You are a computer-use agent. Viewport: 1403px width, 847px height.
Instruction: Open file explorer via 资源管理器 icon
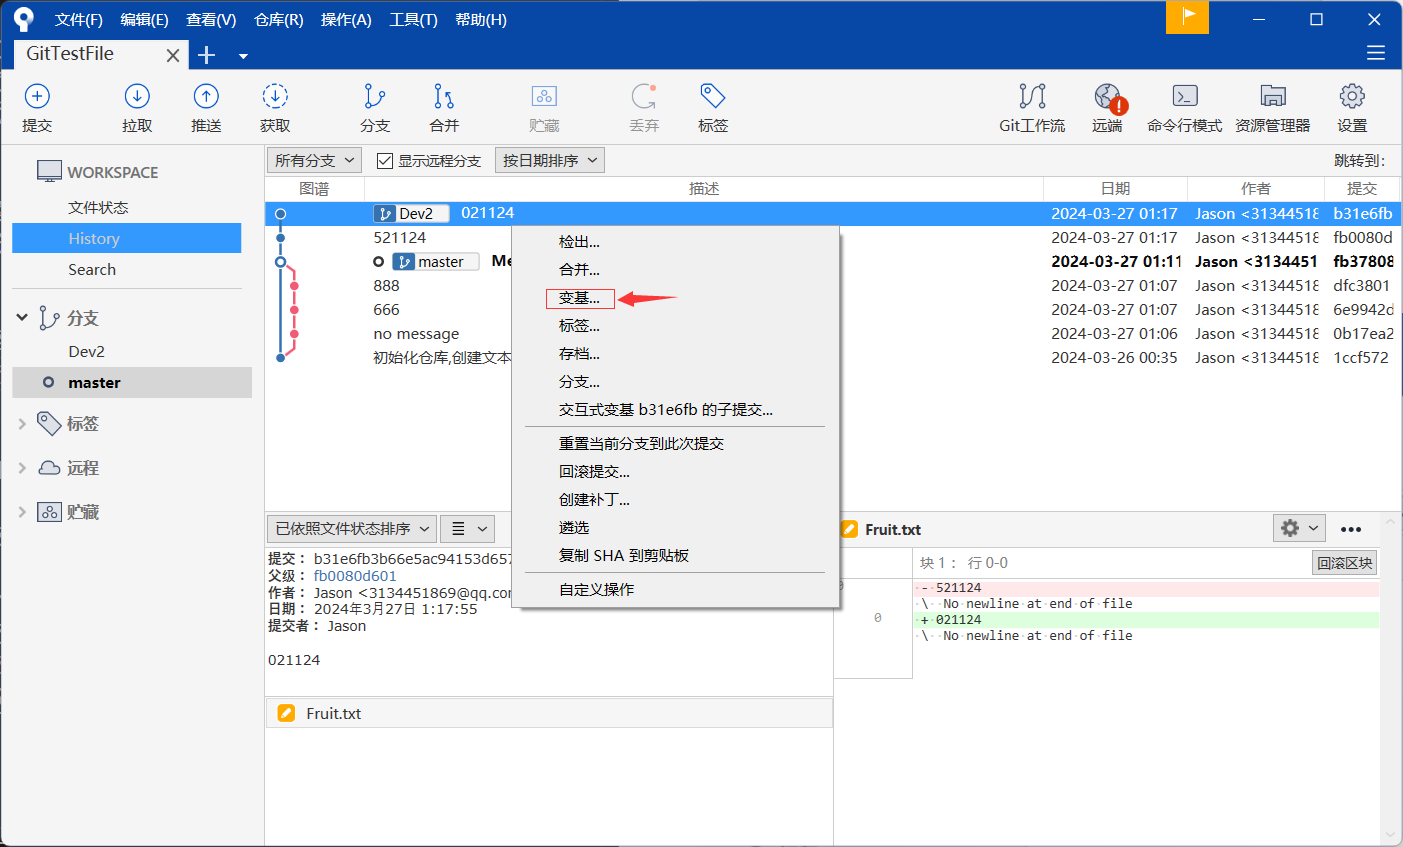[1273, 96]
